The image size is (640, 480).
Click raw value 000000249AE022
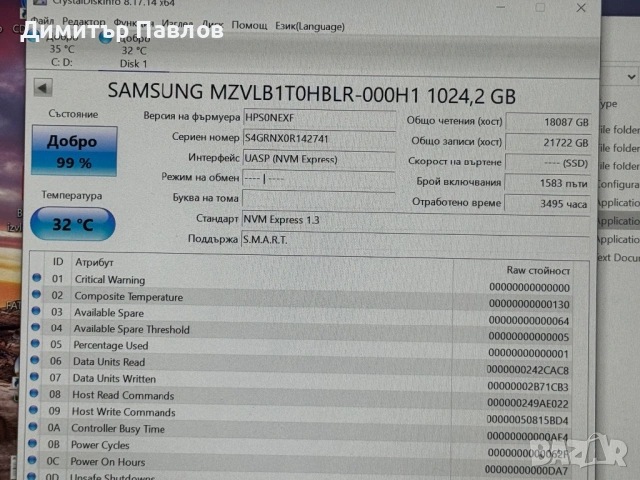[527, 404]
